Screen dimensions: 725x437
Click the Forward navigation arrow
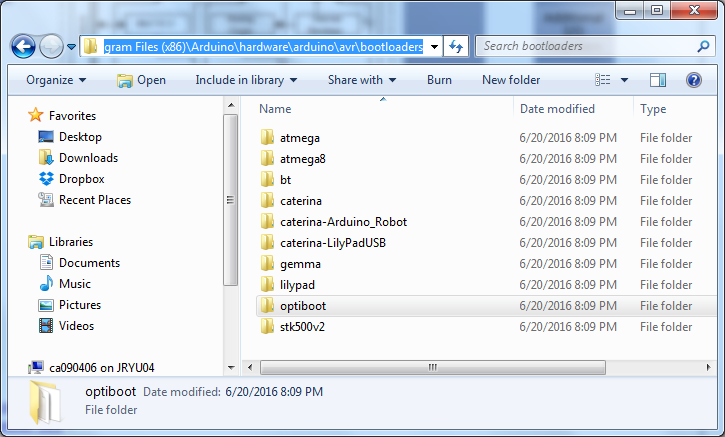point(51,46)
